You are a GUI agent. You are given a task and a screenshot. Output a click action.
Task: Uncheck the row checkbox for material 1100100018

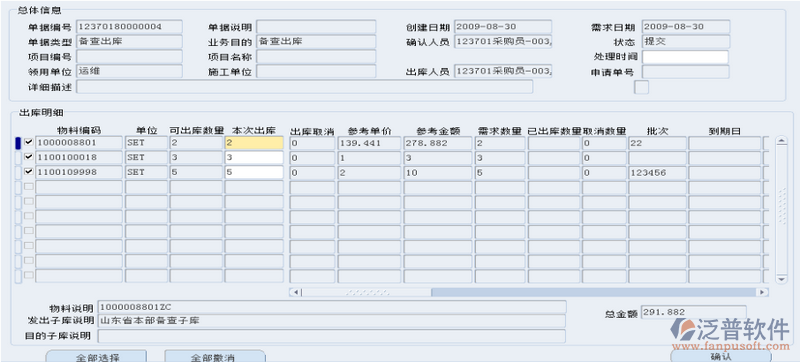[29, 157]
